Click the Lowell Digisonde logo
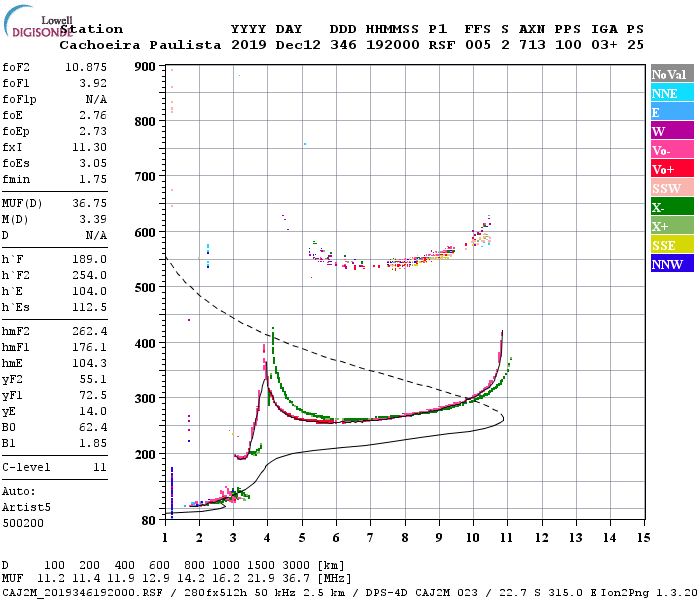Viewport: 700px width, 600px height. (38, 21)
